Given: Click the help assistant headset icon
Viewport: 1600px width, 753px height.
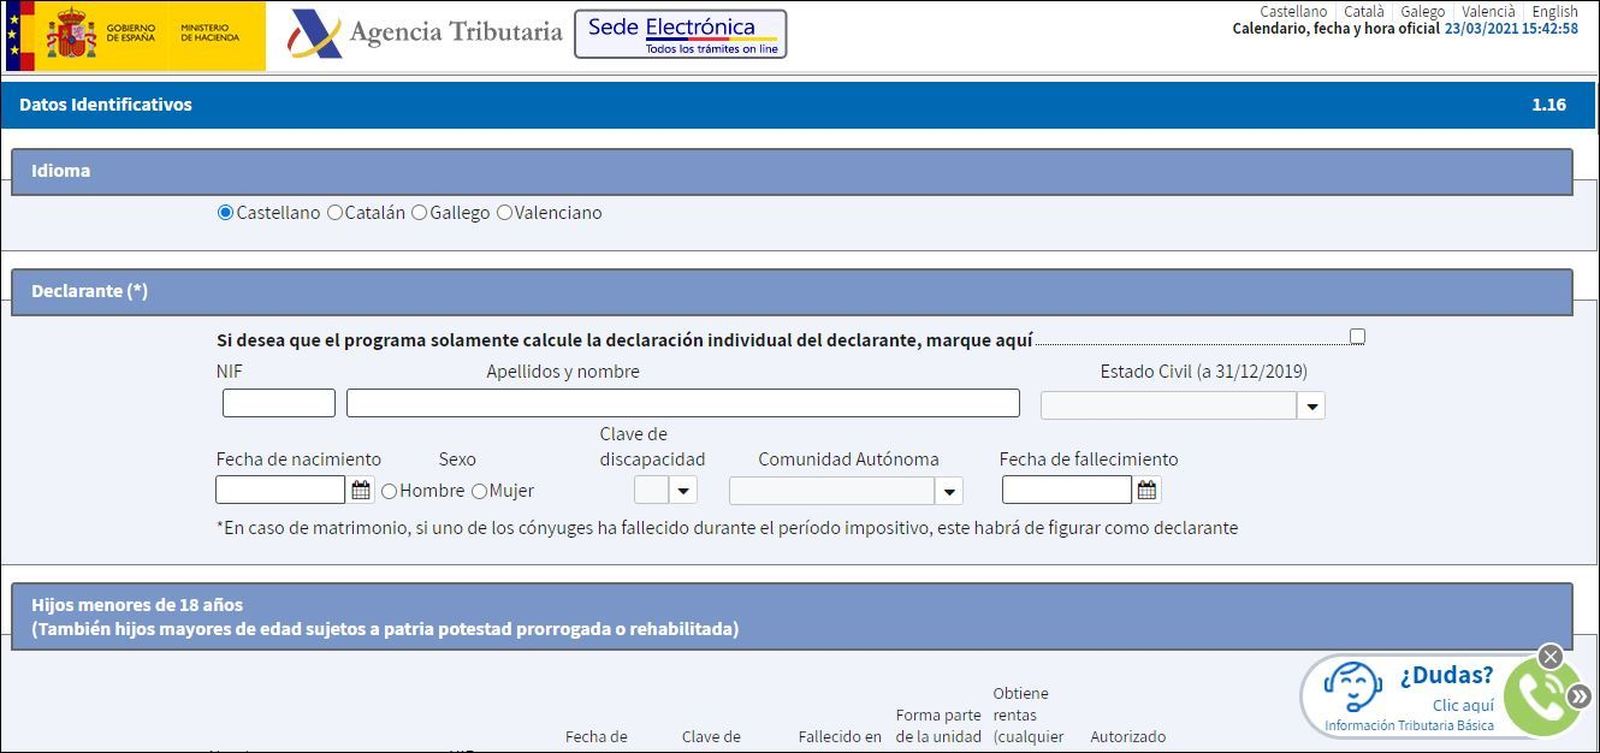Looking at the screenshot, I should pos(1353,688).
